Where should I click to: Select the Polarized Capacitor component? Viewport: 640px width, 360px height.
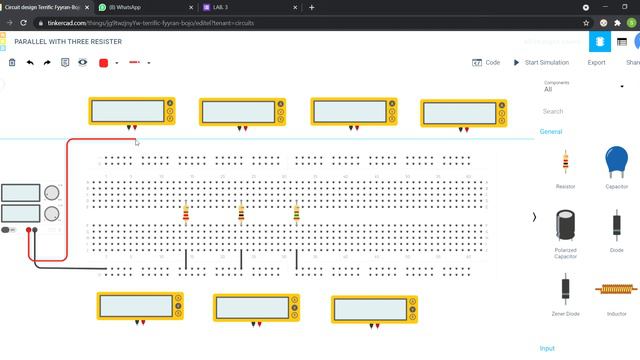coord(565,234)
